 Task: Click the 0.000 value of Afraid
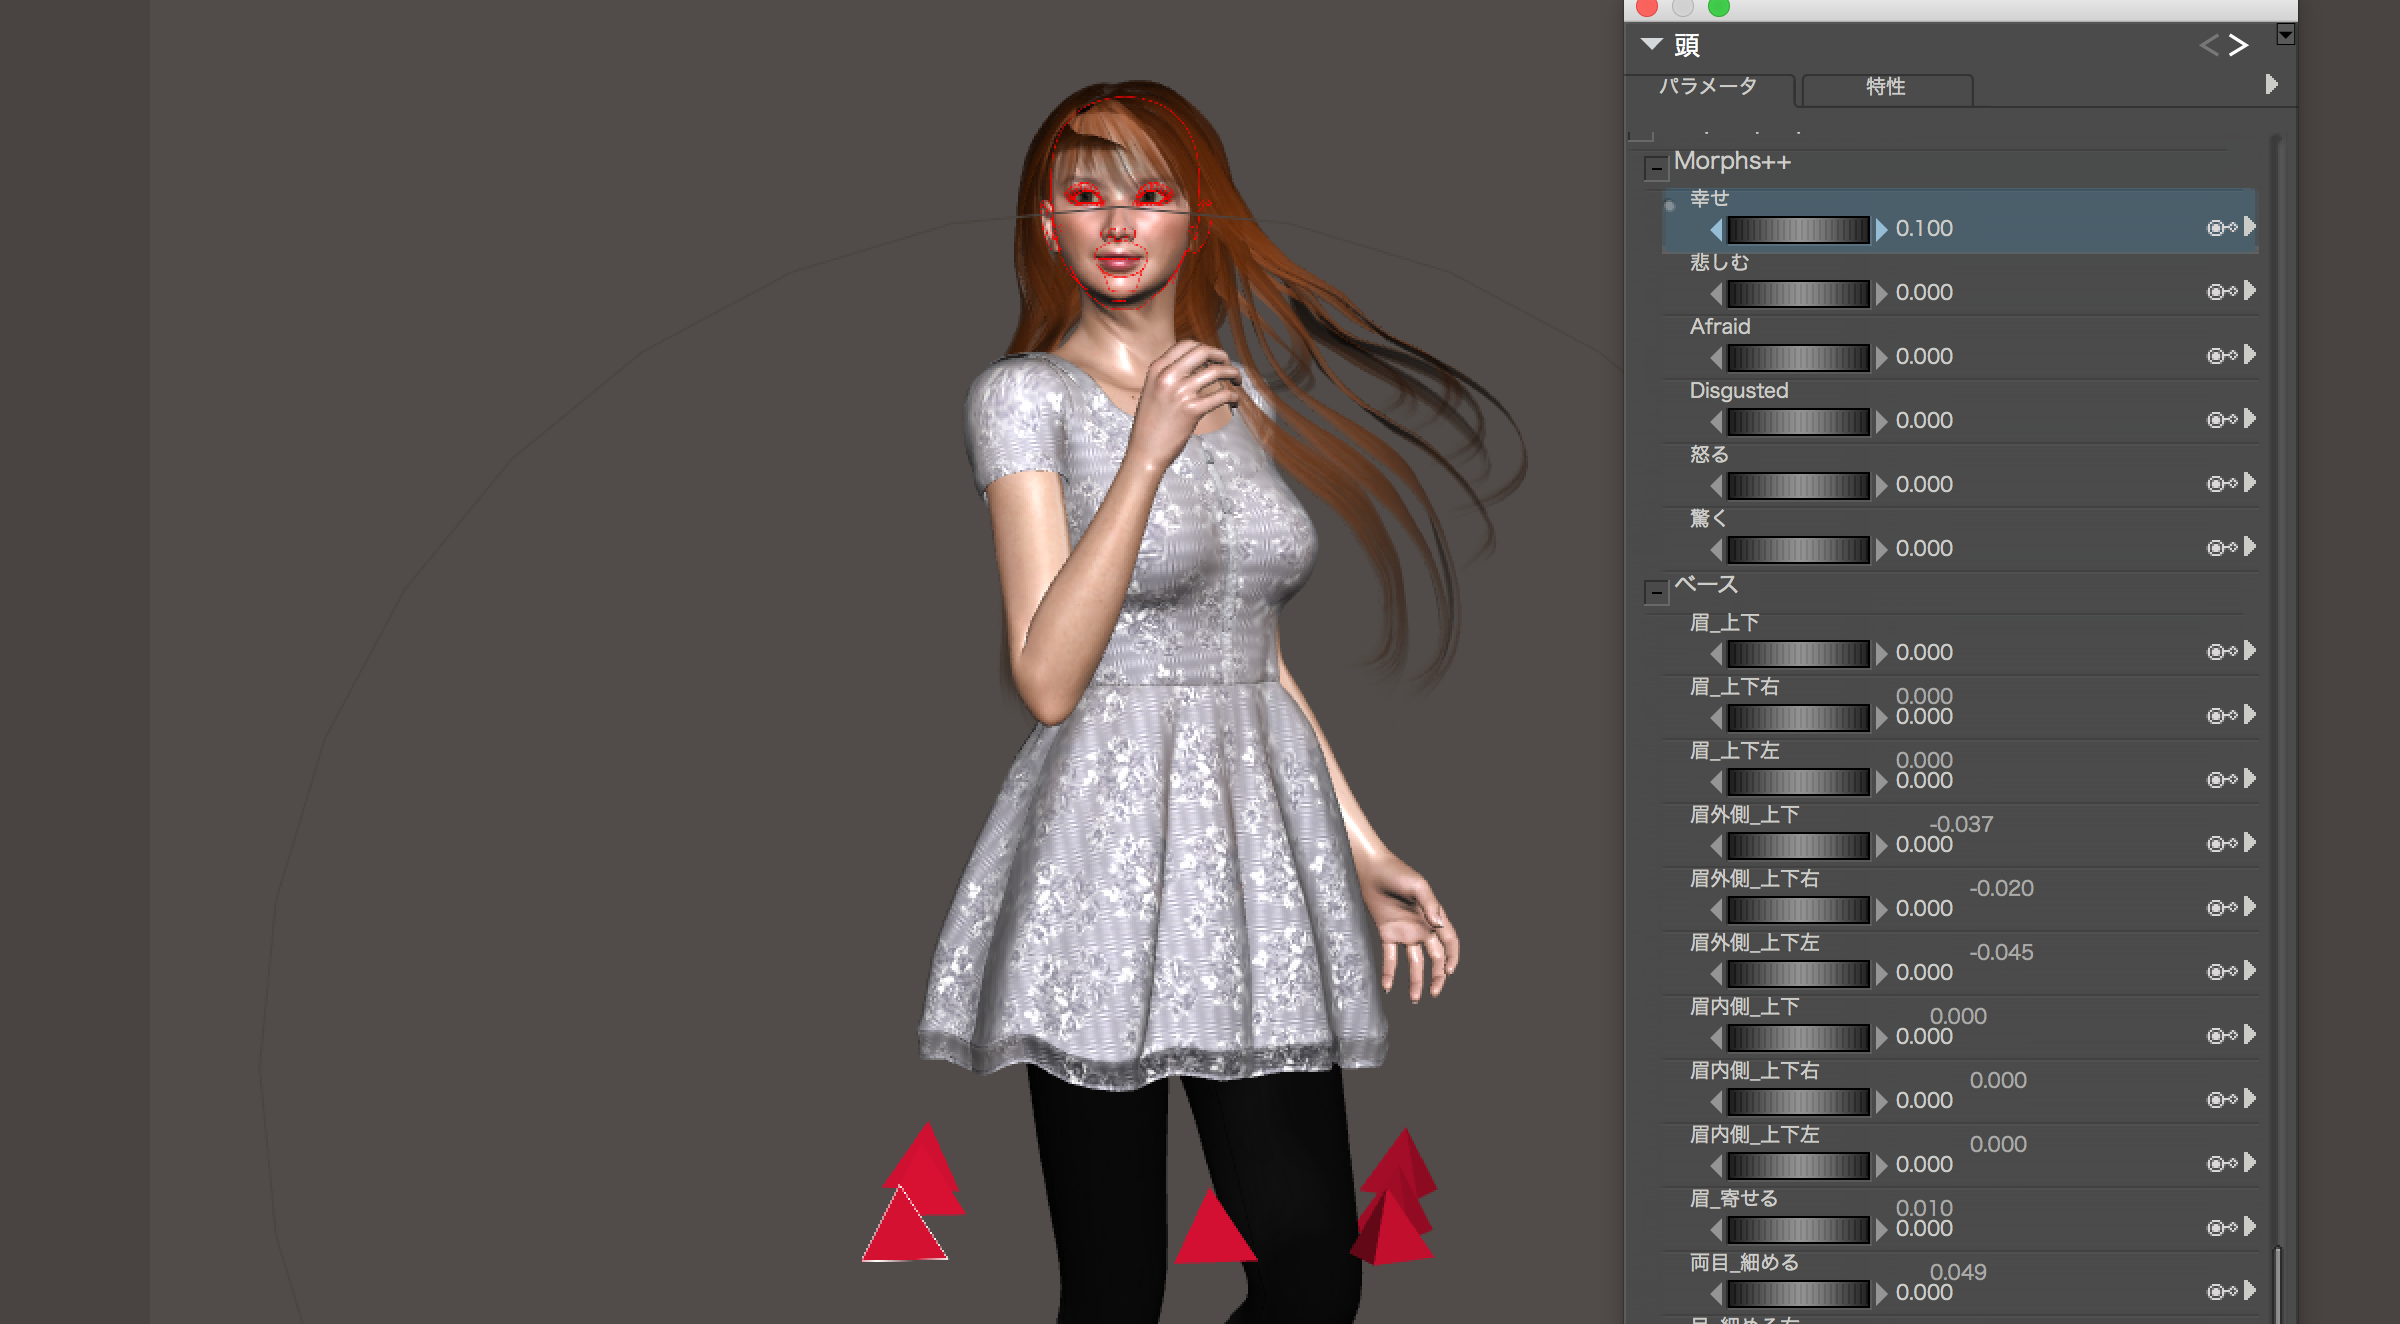click(x=1924, y=357)
